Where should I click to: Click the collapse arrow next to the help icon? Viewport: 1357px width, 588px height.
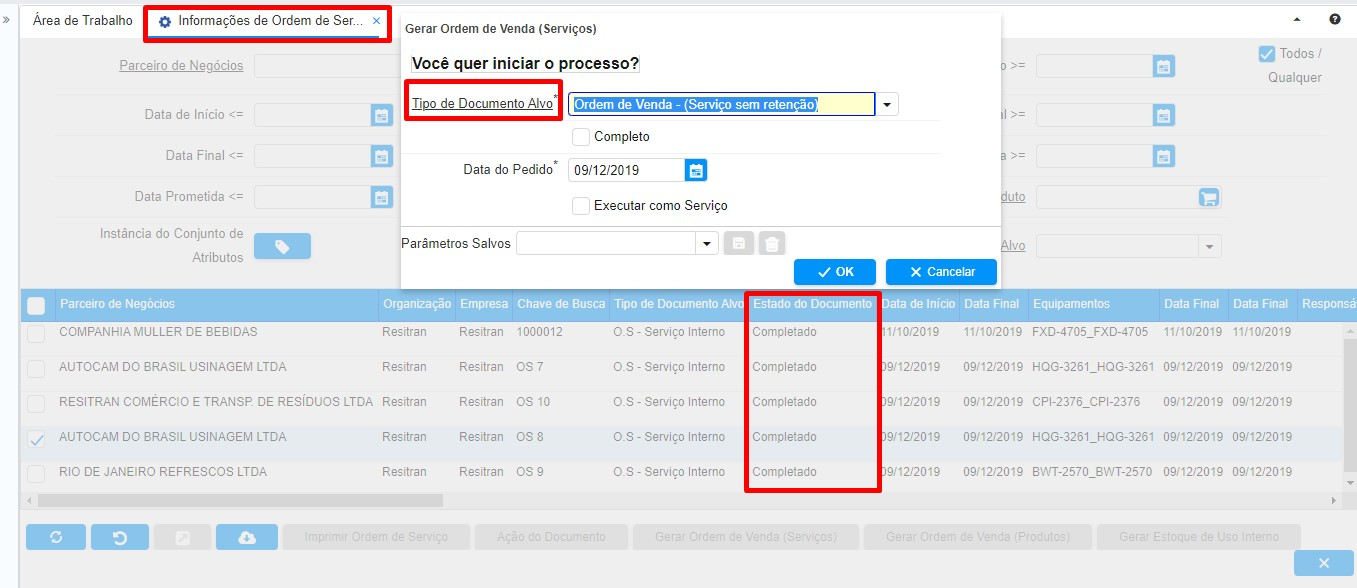1297,19
